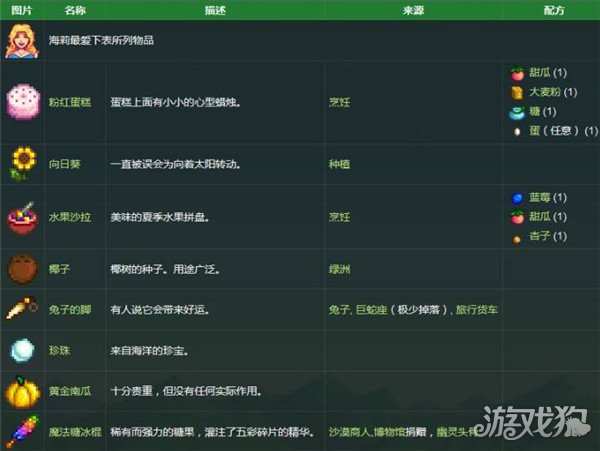Click 大麦粉 (1) ingredient link
Image resolution: width=600 pixels, height=451 pixels.
[553, 92]
